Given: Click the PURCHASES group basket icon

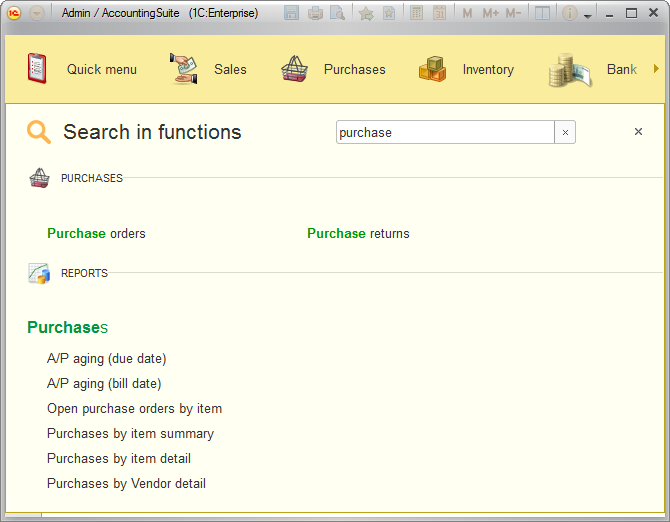Looking at the screenshot, I should tap(39, 178).
